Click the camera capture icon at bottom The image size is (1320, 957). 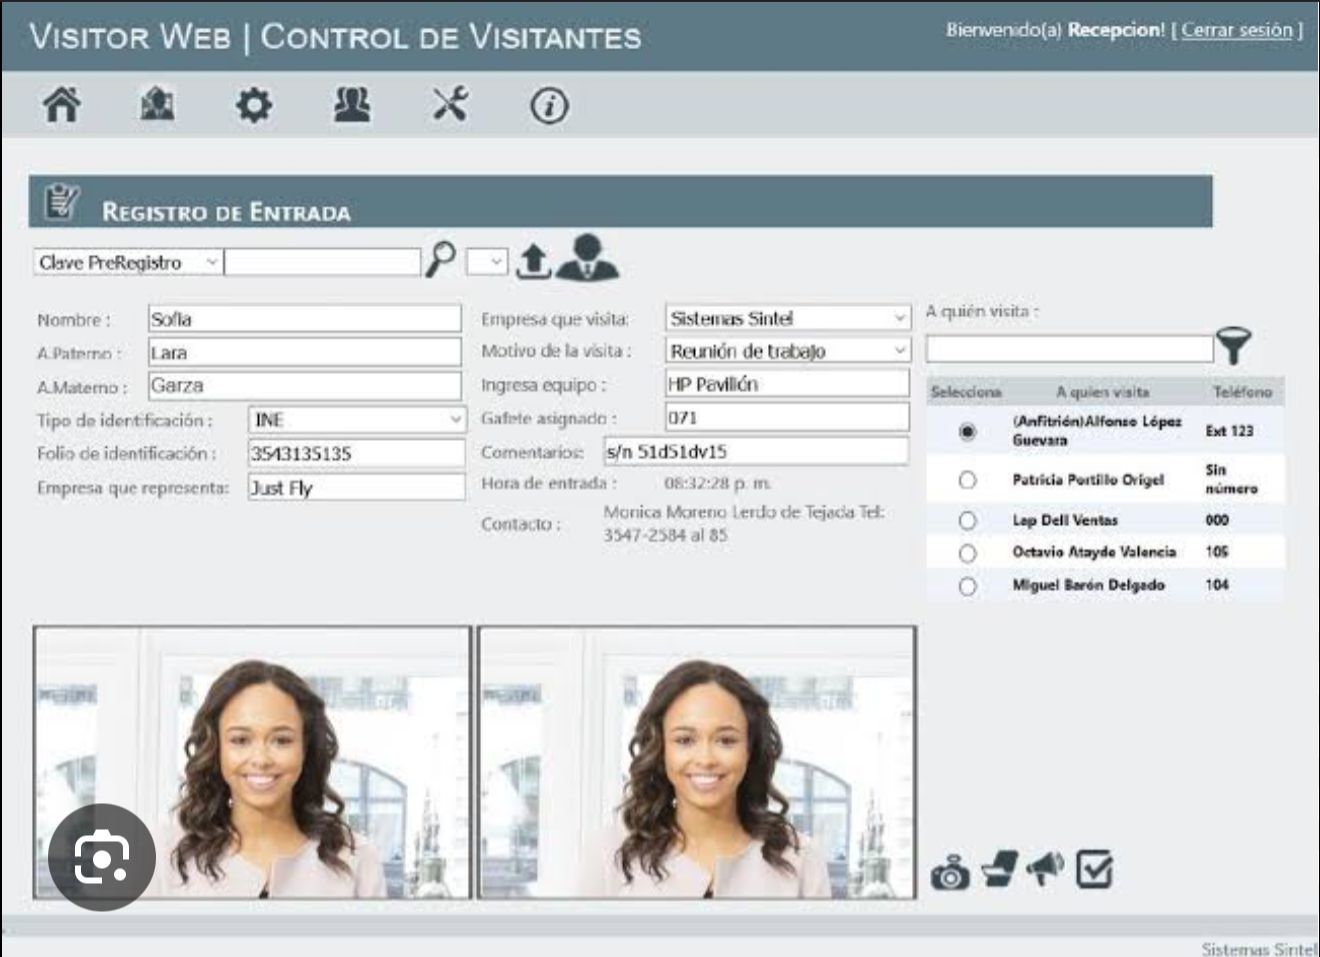(x=950, y=872)
